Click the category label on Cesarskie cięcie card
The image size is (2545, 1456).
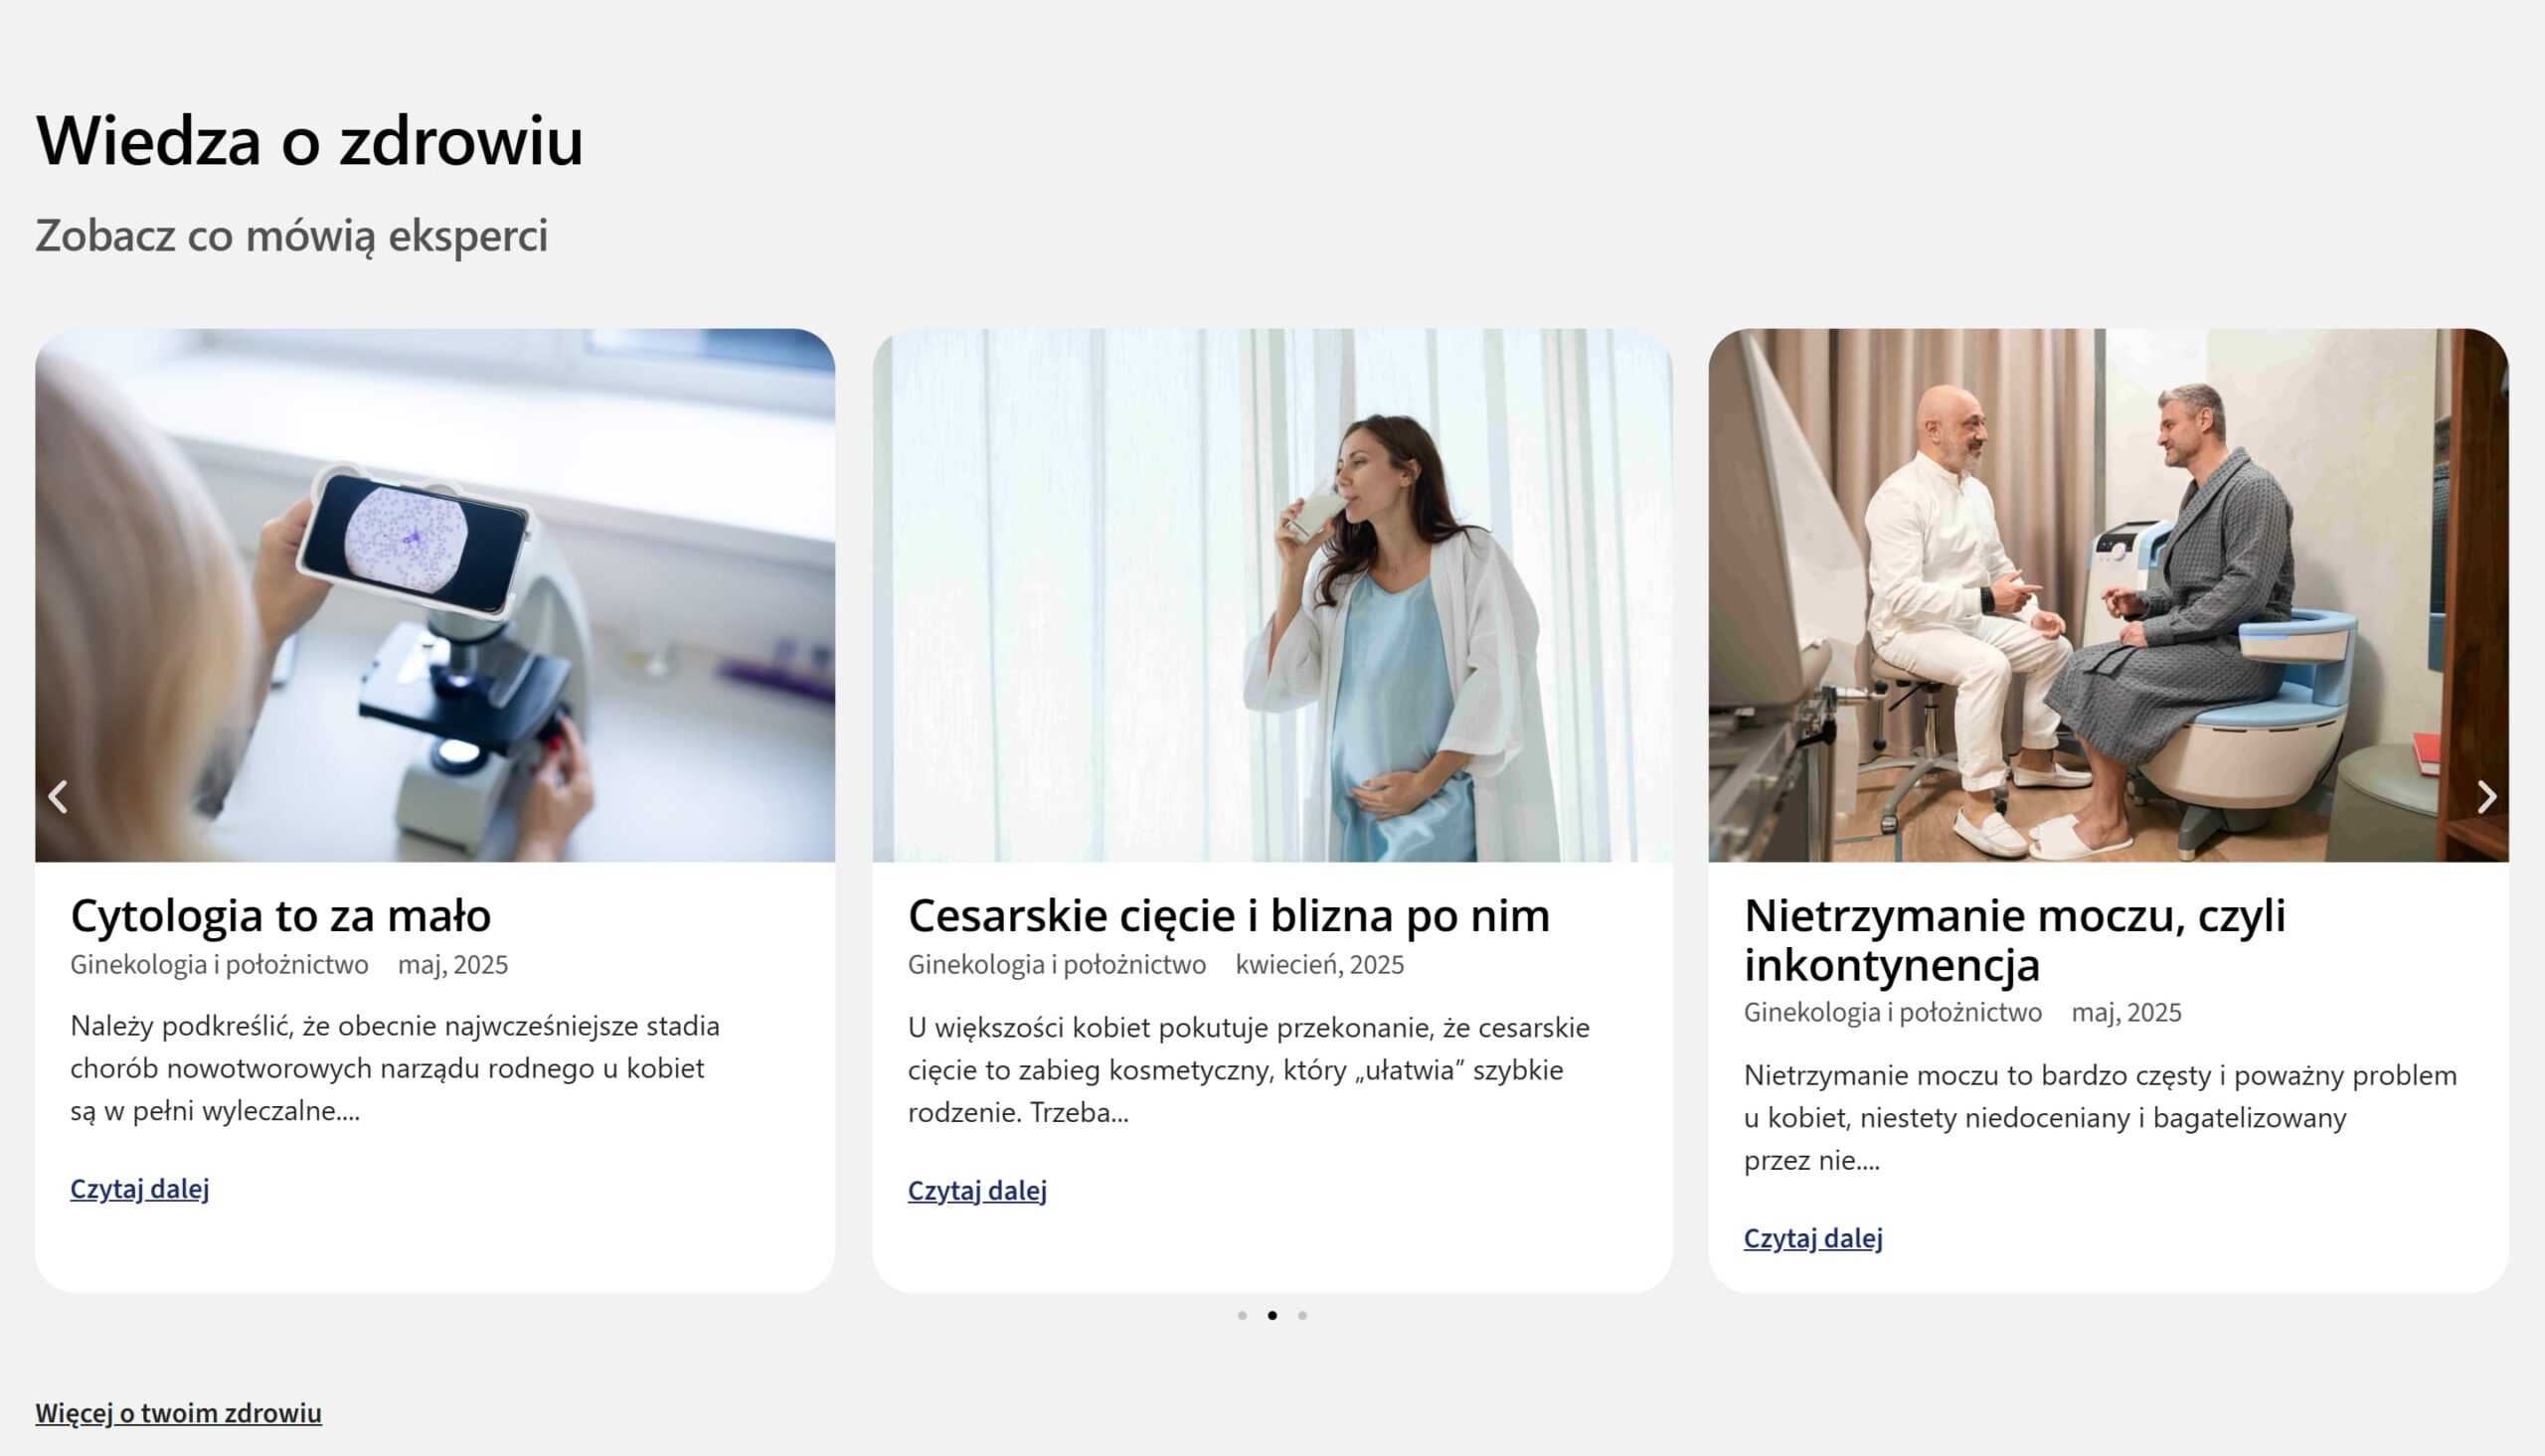(1057, 964)
